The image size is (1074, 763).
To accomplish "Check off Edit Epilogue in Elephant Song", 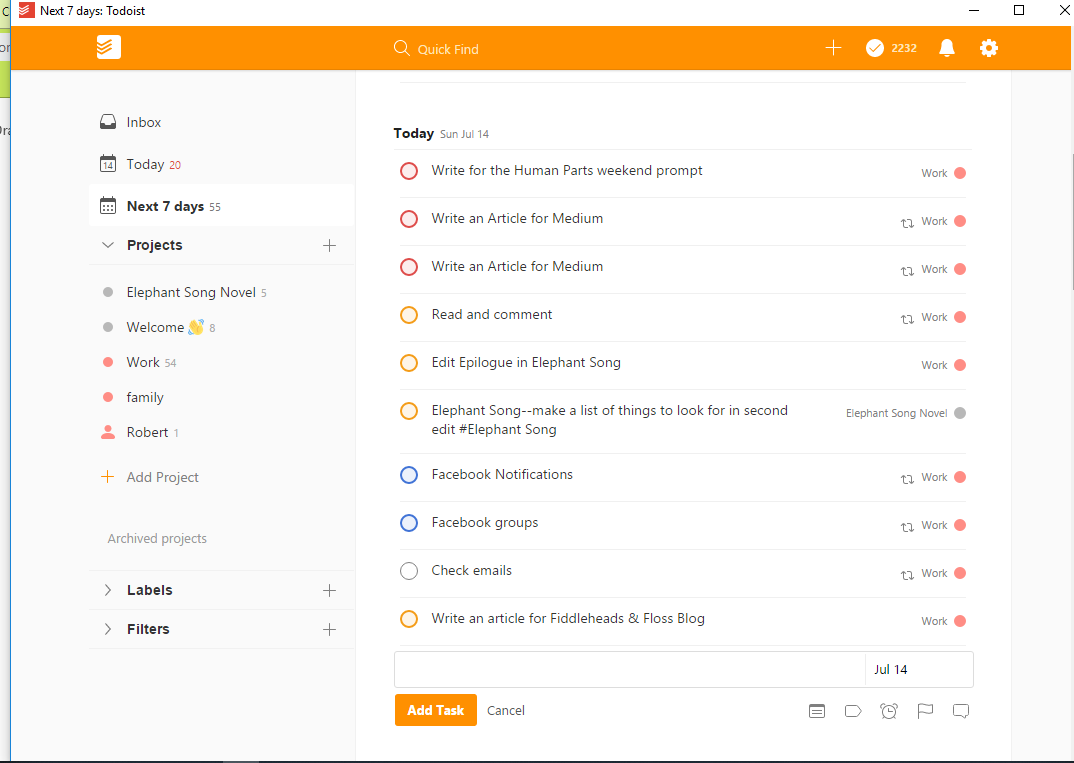I will coord(409,362).
